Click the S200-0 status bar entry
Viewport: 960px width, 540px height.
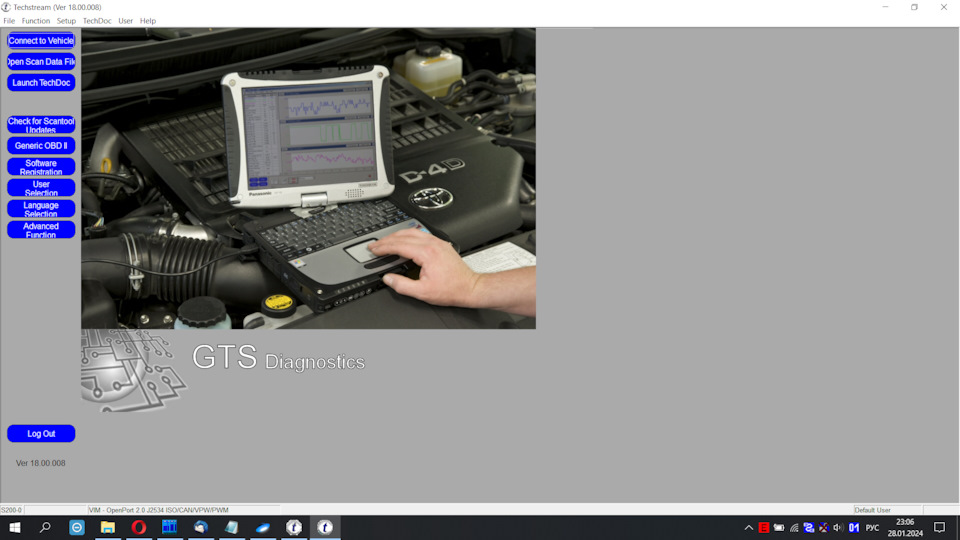(12, 510)
